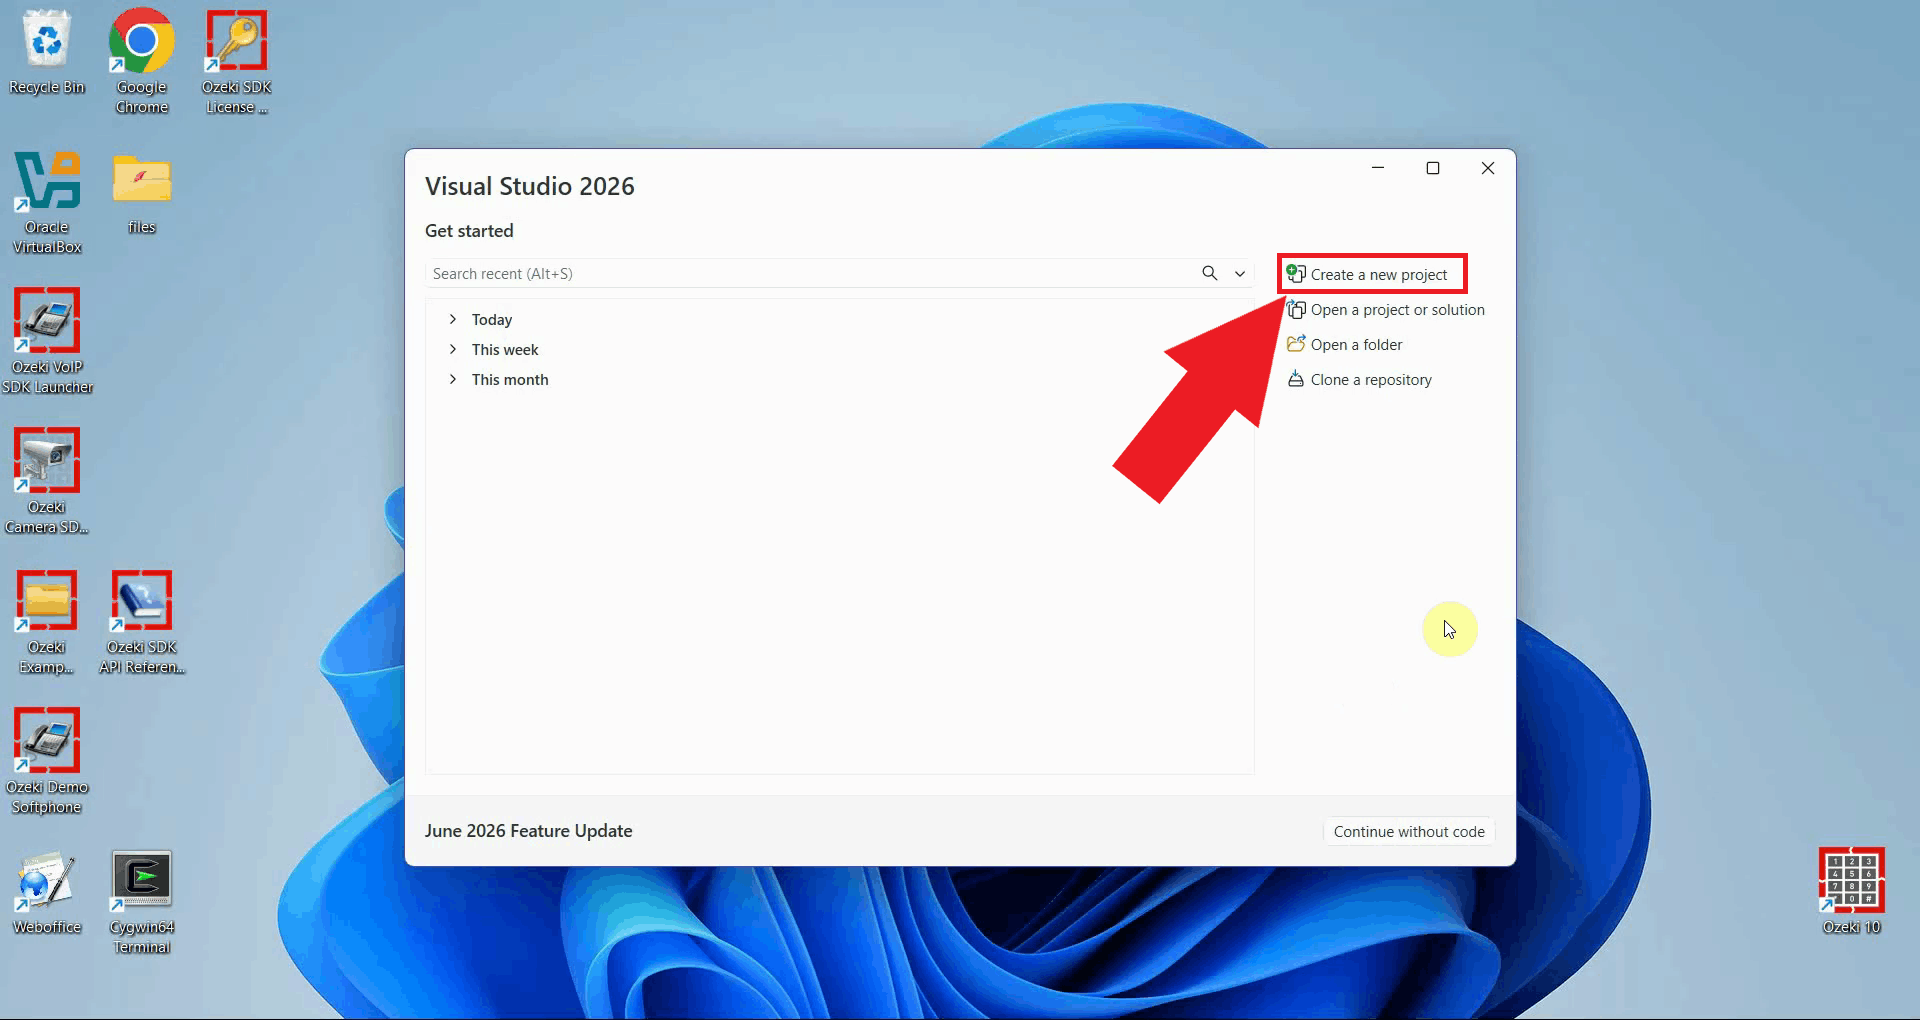1920x1020 pixels.
Task: Select the Ozeki Examples folder icon
Action: pyautogui.click(x=47, y=622)
